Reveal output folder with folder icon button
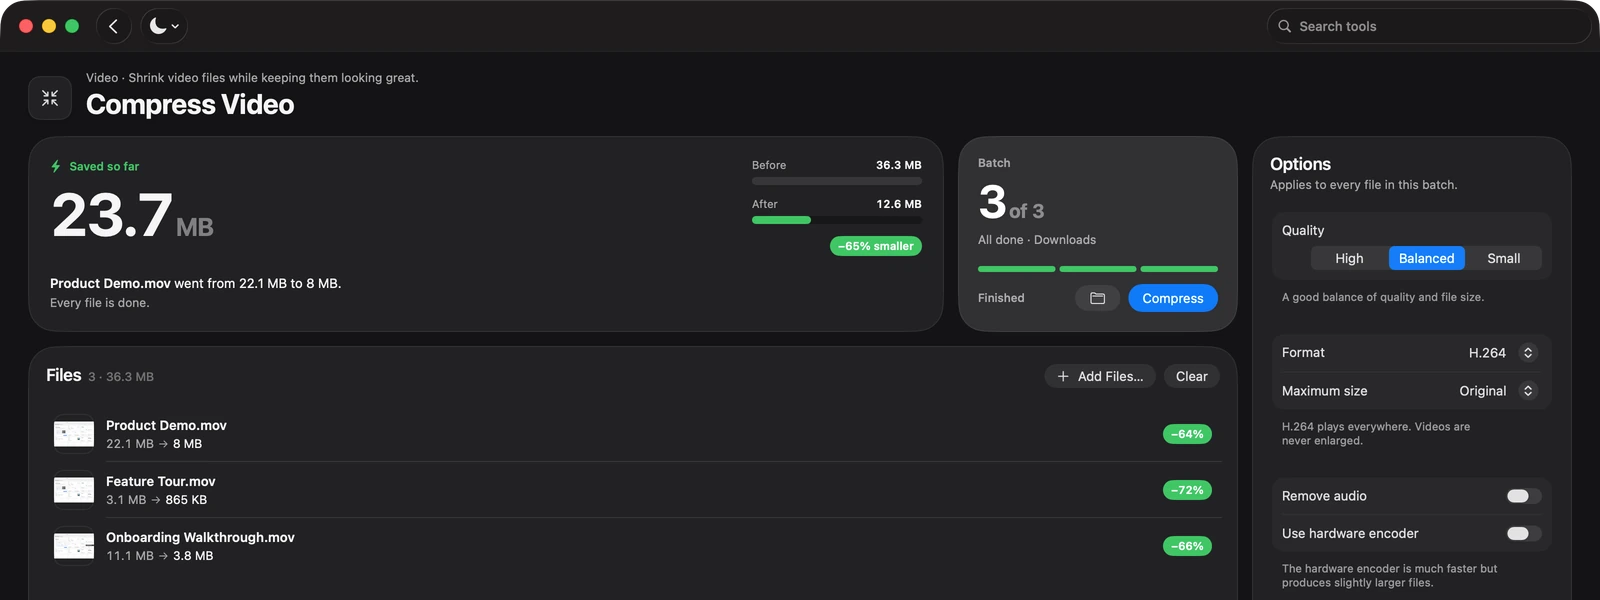This screenshot has height=600, width=1600. (1097, 298)
